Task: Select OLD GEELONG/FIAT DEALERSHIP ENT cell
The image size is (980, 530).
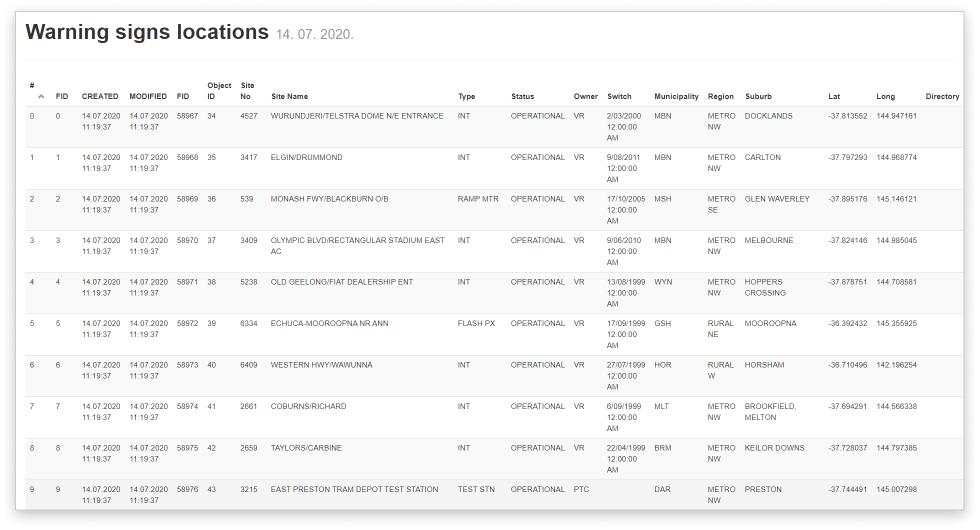Action: [x=342, y=282]
